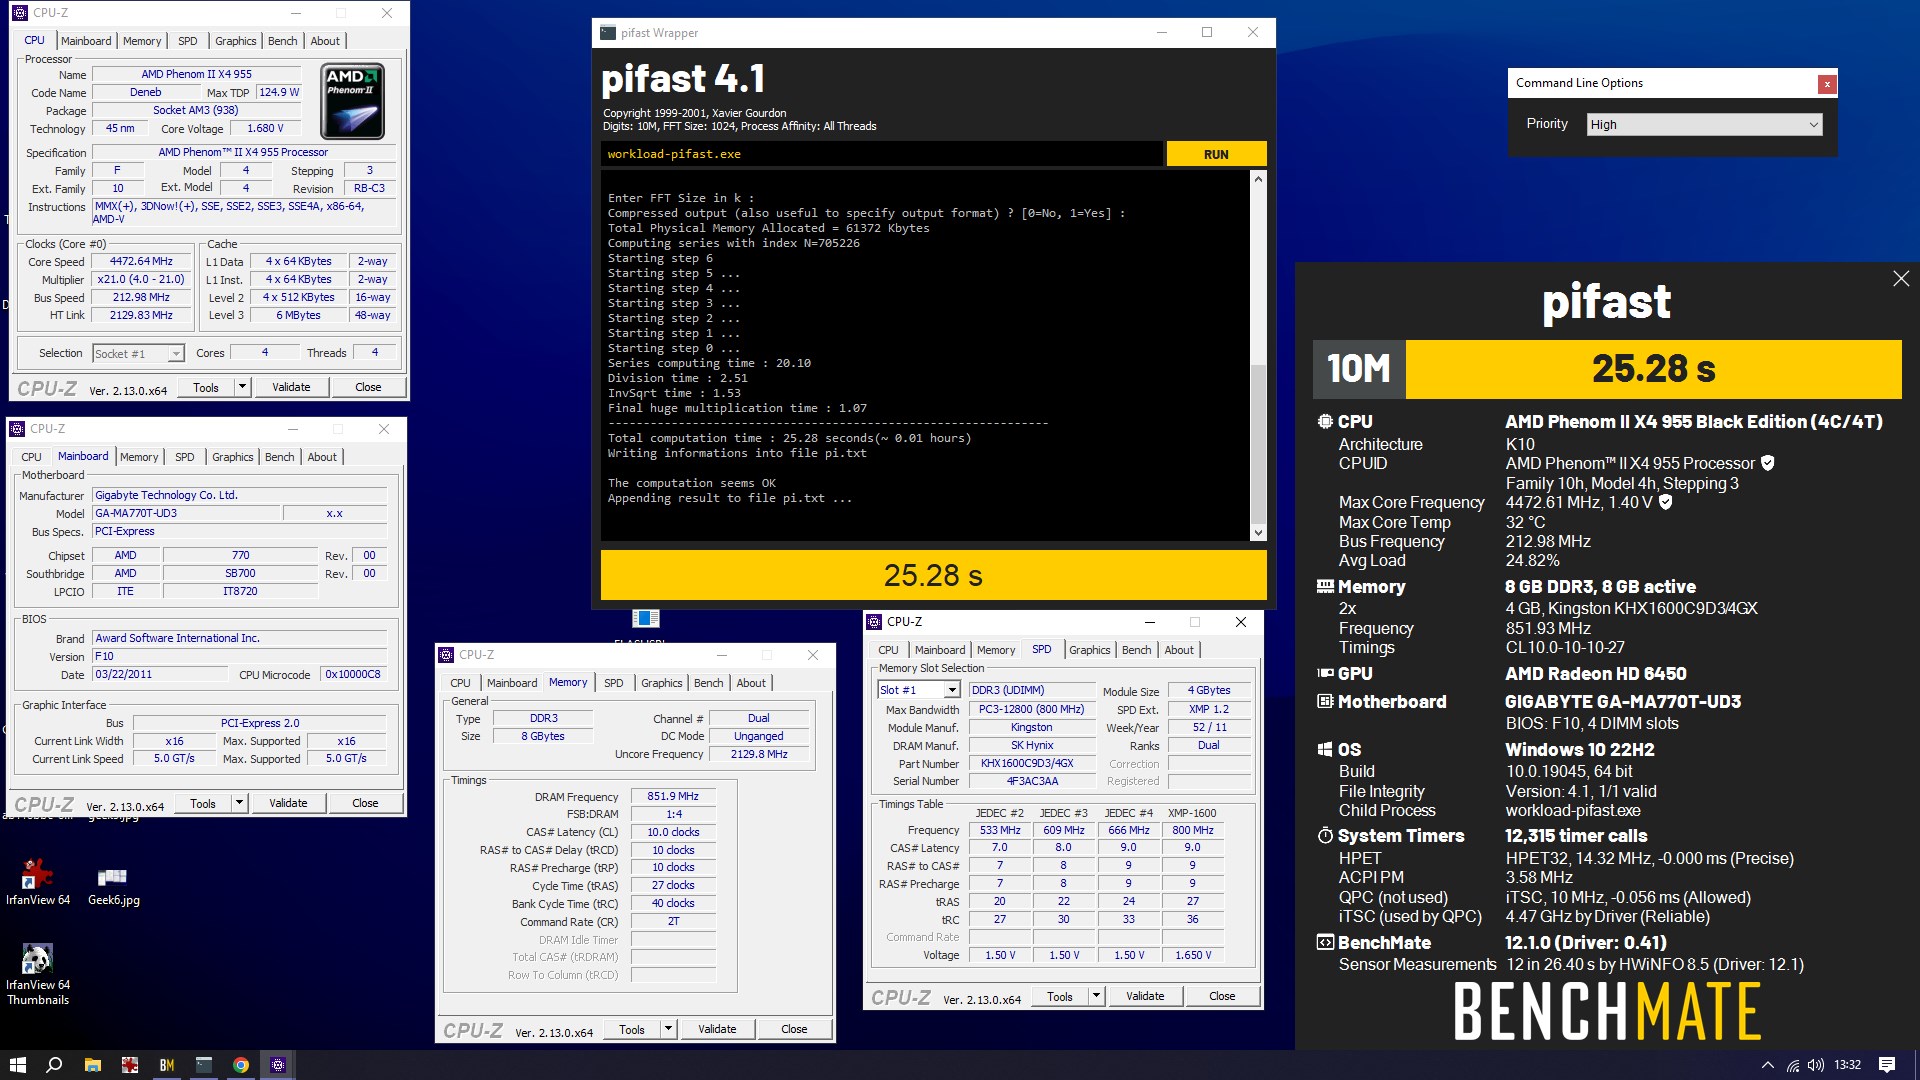Open Google Chrome from taskbar
This screenshot has height=1080, width=1920.
click(x=241, y=1065)
